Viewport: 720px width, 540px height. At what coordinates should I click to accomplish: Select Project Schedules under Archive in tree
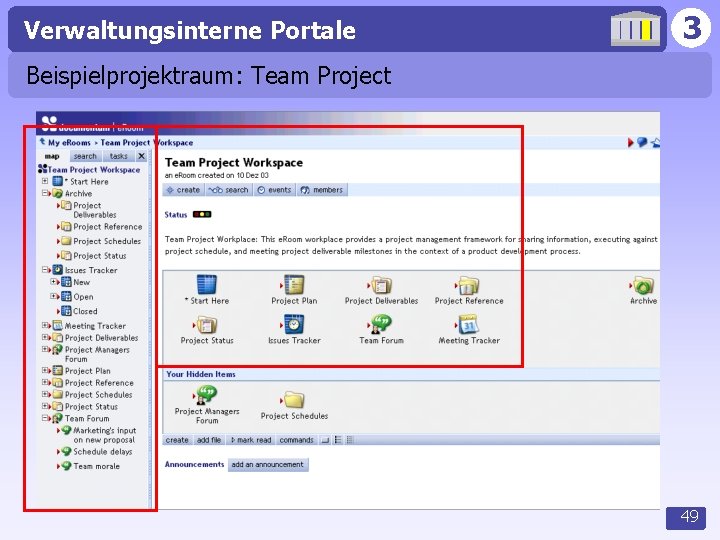pyautogui.click(x=107, y=241)
